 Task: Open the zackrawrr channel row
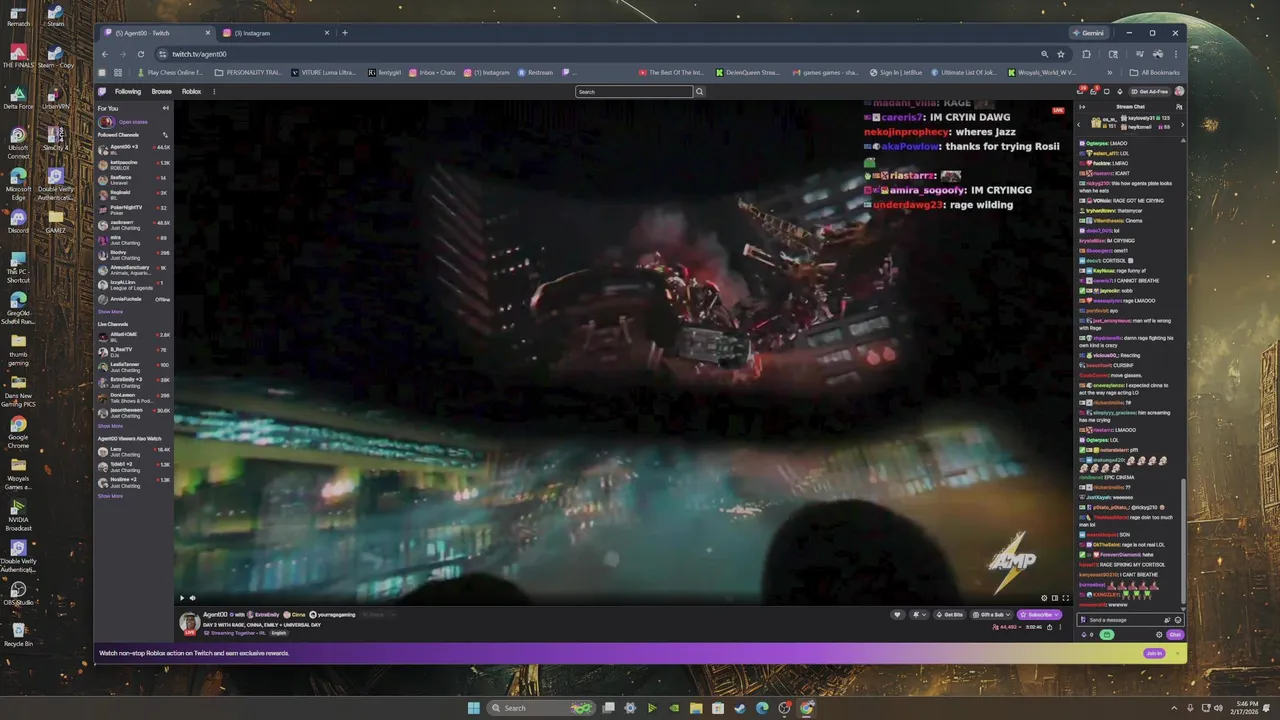point(134,224)
